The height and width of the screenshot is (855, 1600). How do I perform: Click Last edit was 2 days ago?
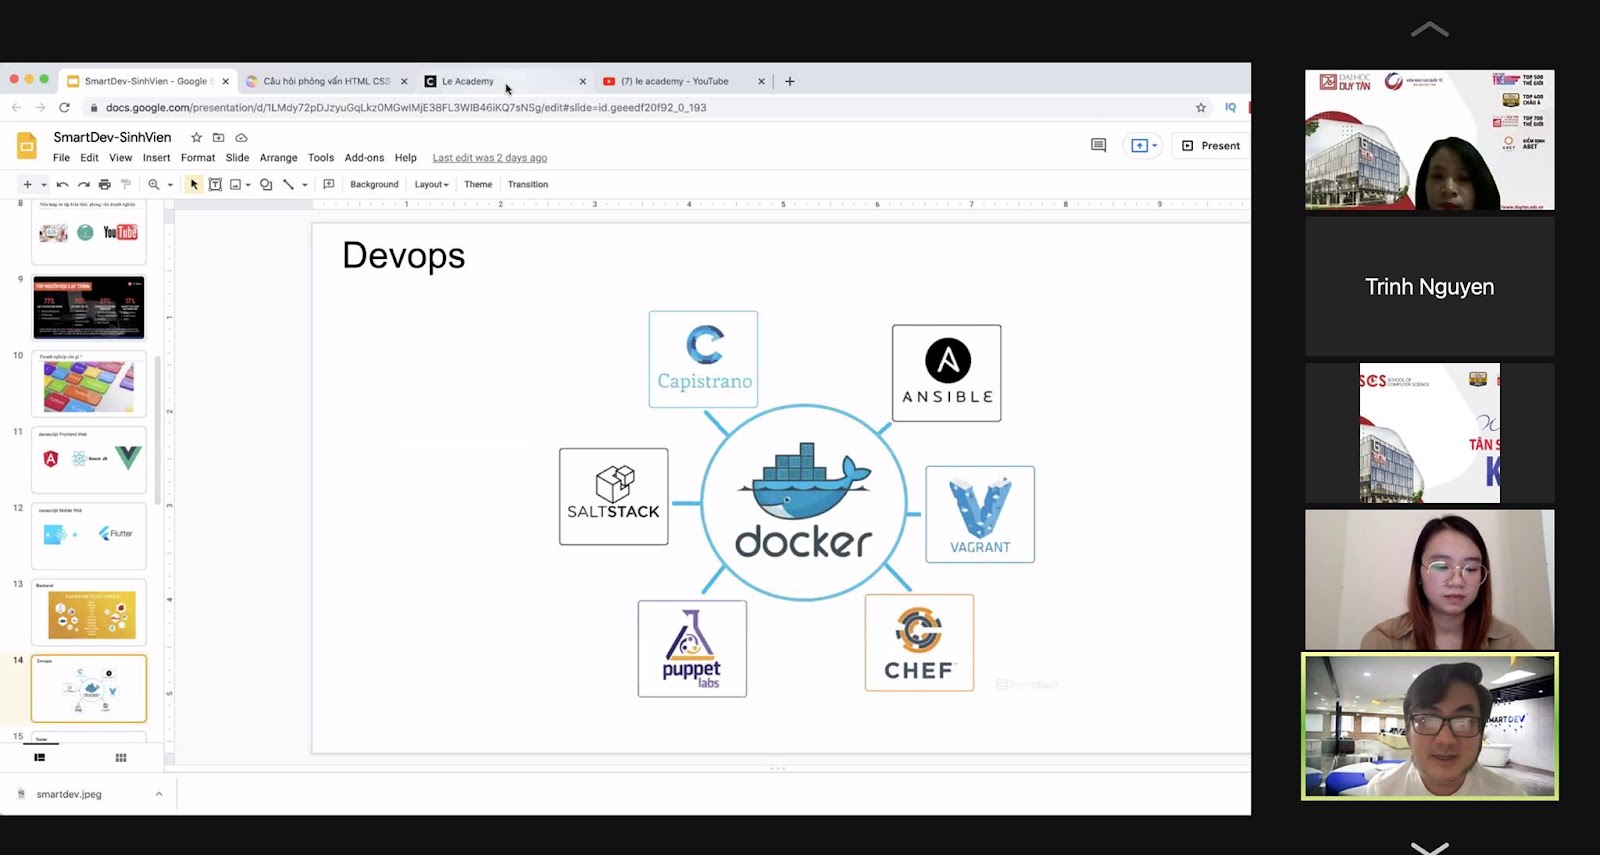(490, 158)
